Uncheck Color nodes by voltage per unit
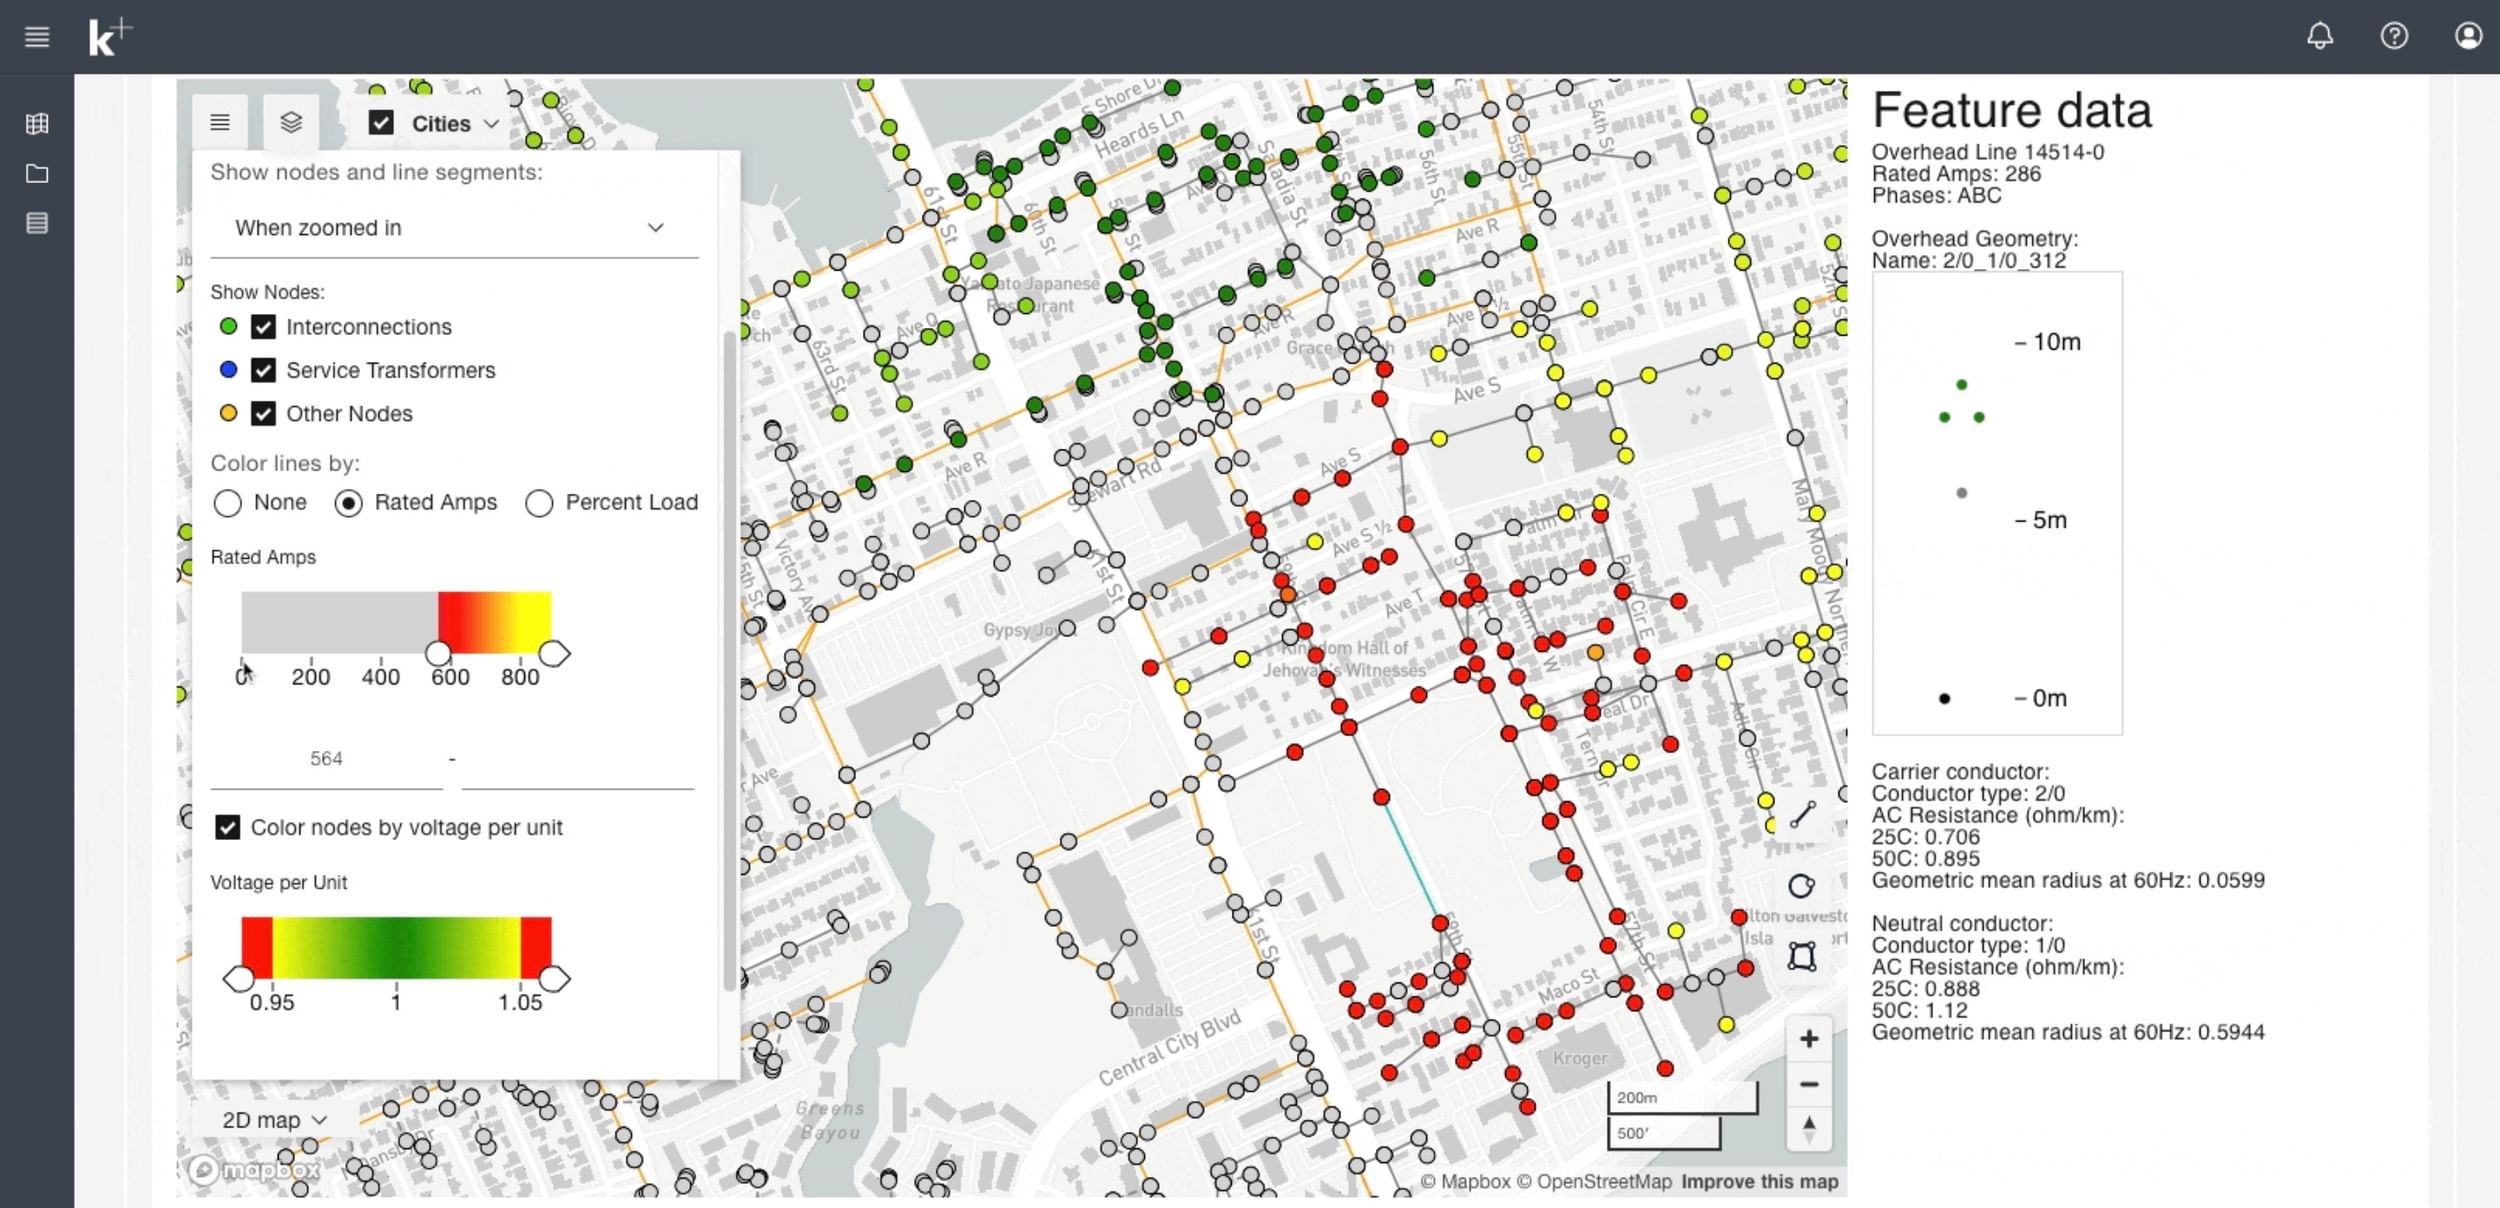 (x=227, y=827)
